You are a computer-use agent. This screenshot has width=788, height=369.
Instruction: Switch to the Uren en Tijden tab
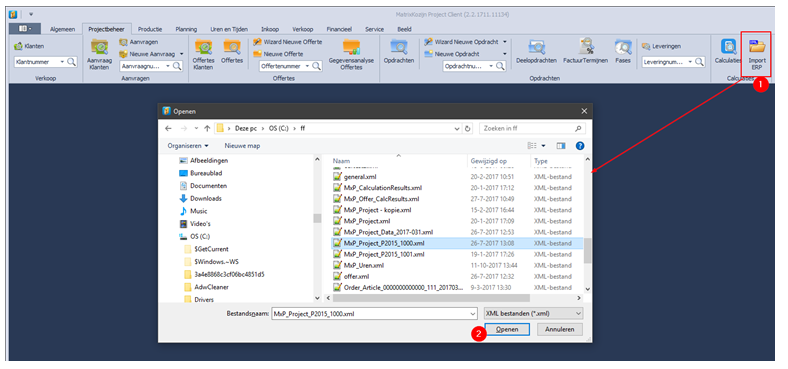(229, 29)
